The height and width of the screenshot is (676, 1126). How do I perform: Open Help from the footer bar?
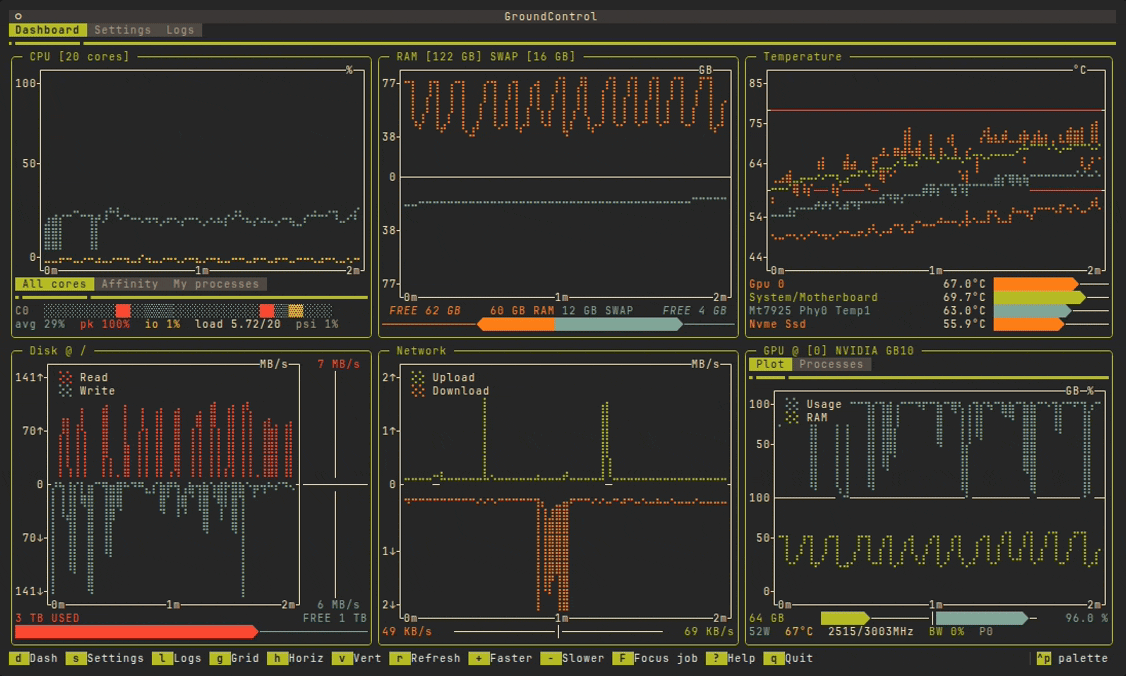[730, 658]
